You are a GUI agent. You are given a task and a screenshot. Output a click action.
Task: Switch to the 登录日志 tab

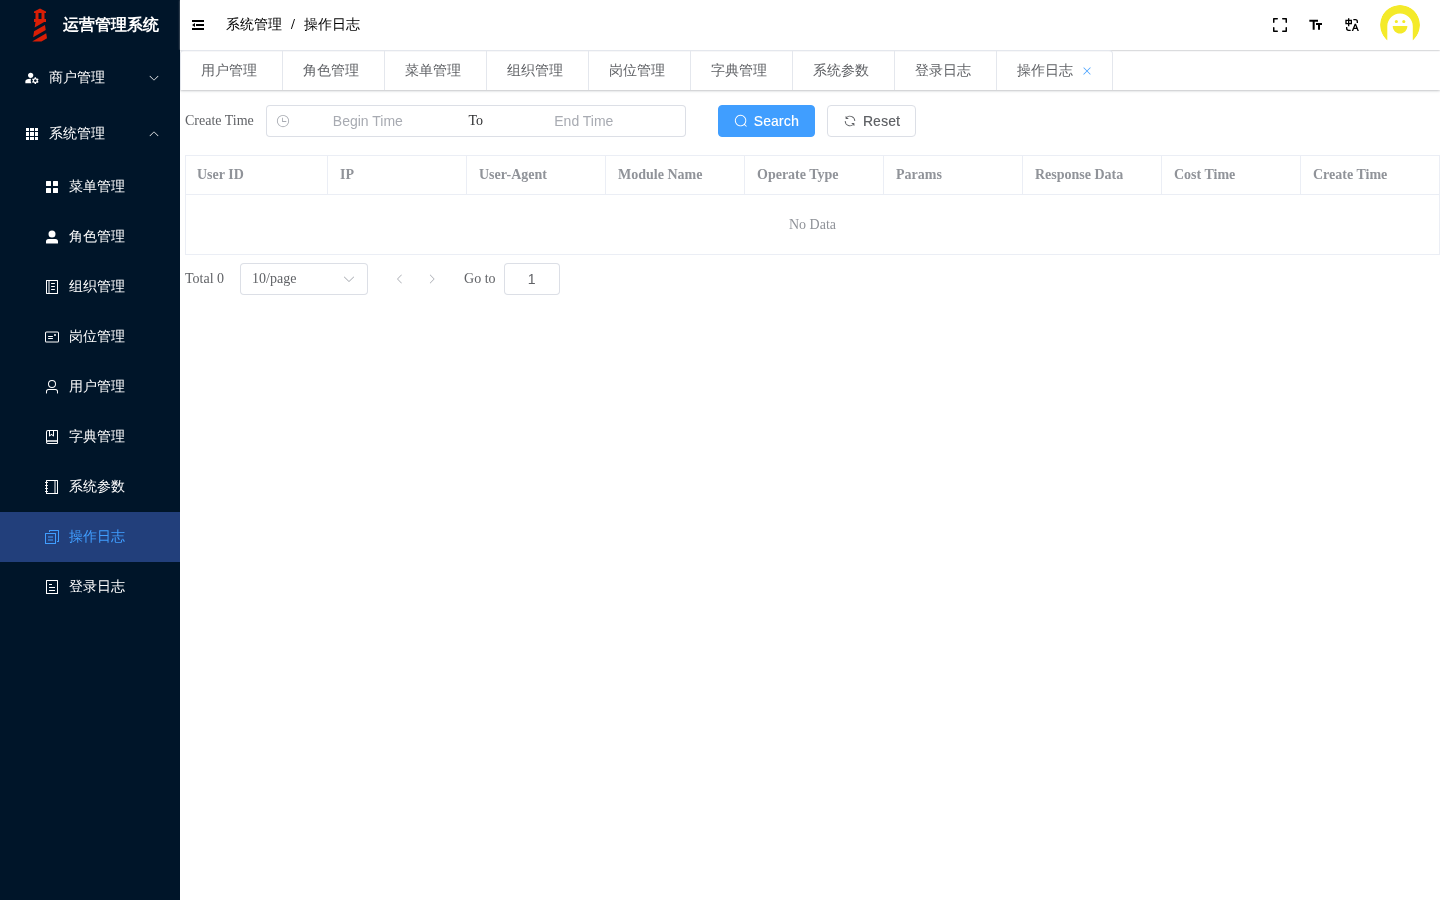pos(943,71)
